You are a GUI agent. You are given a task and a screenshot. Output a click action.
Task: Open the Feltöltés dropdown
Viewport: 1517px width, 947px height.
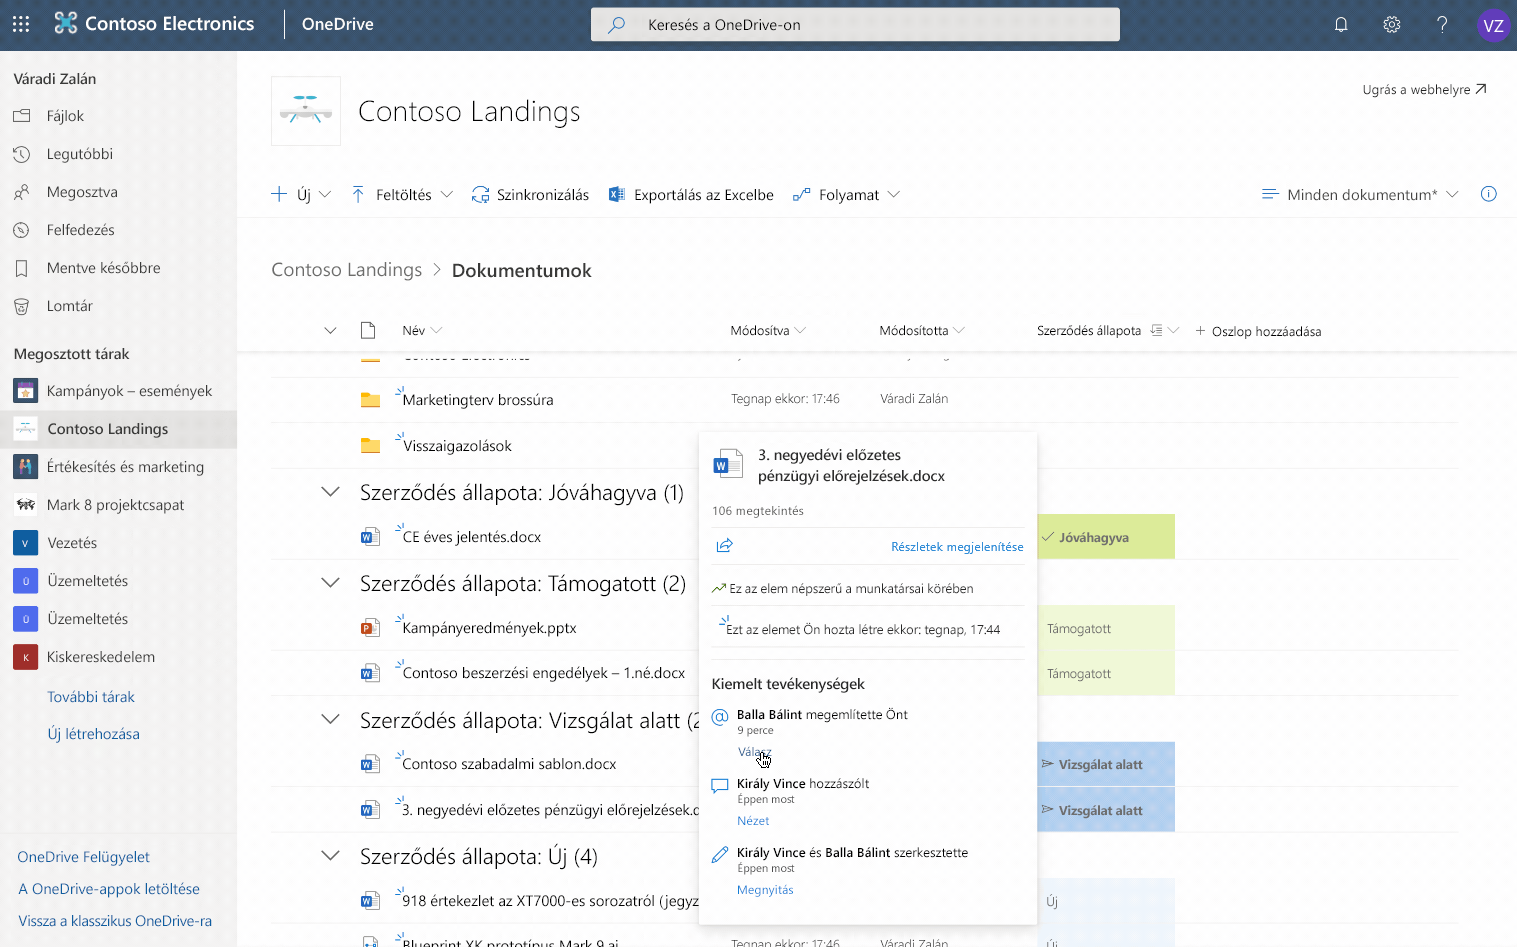402,195
